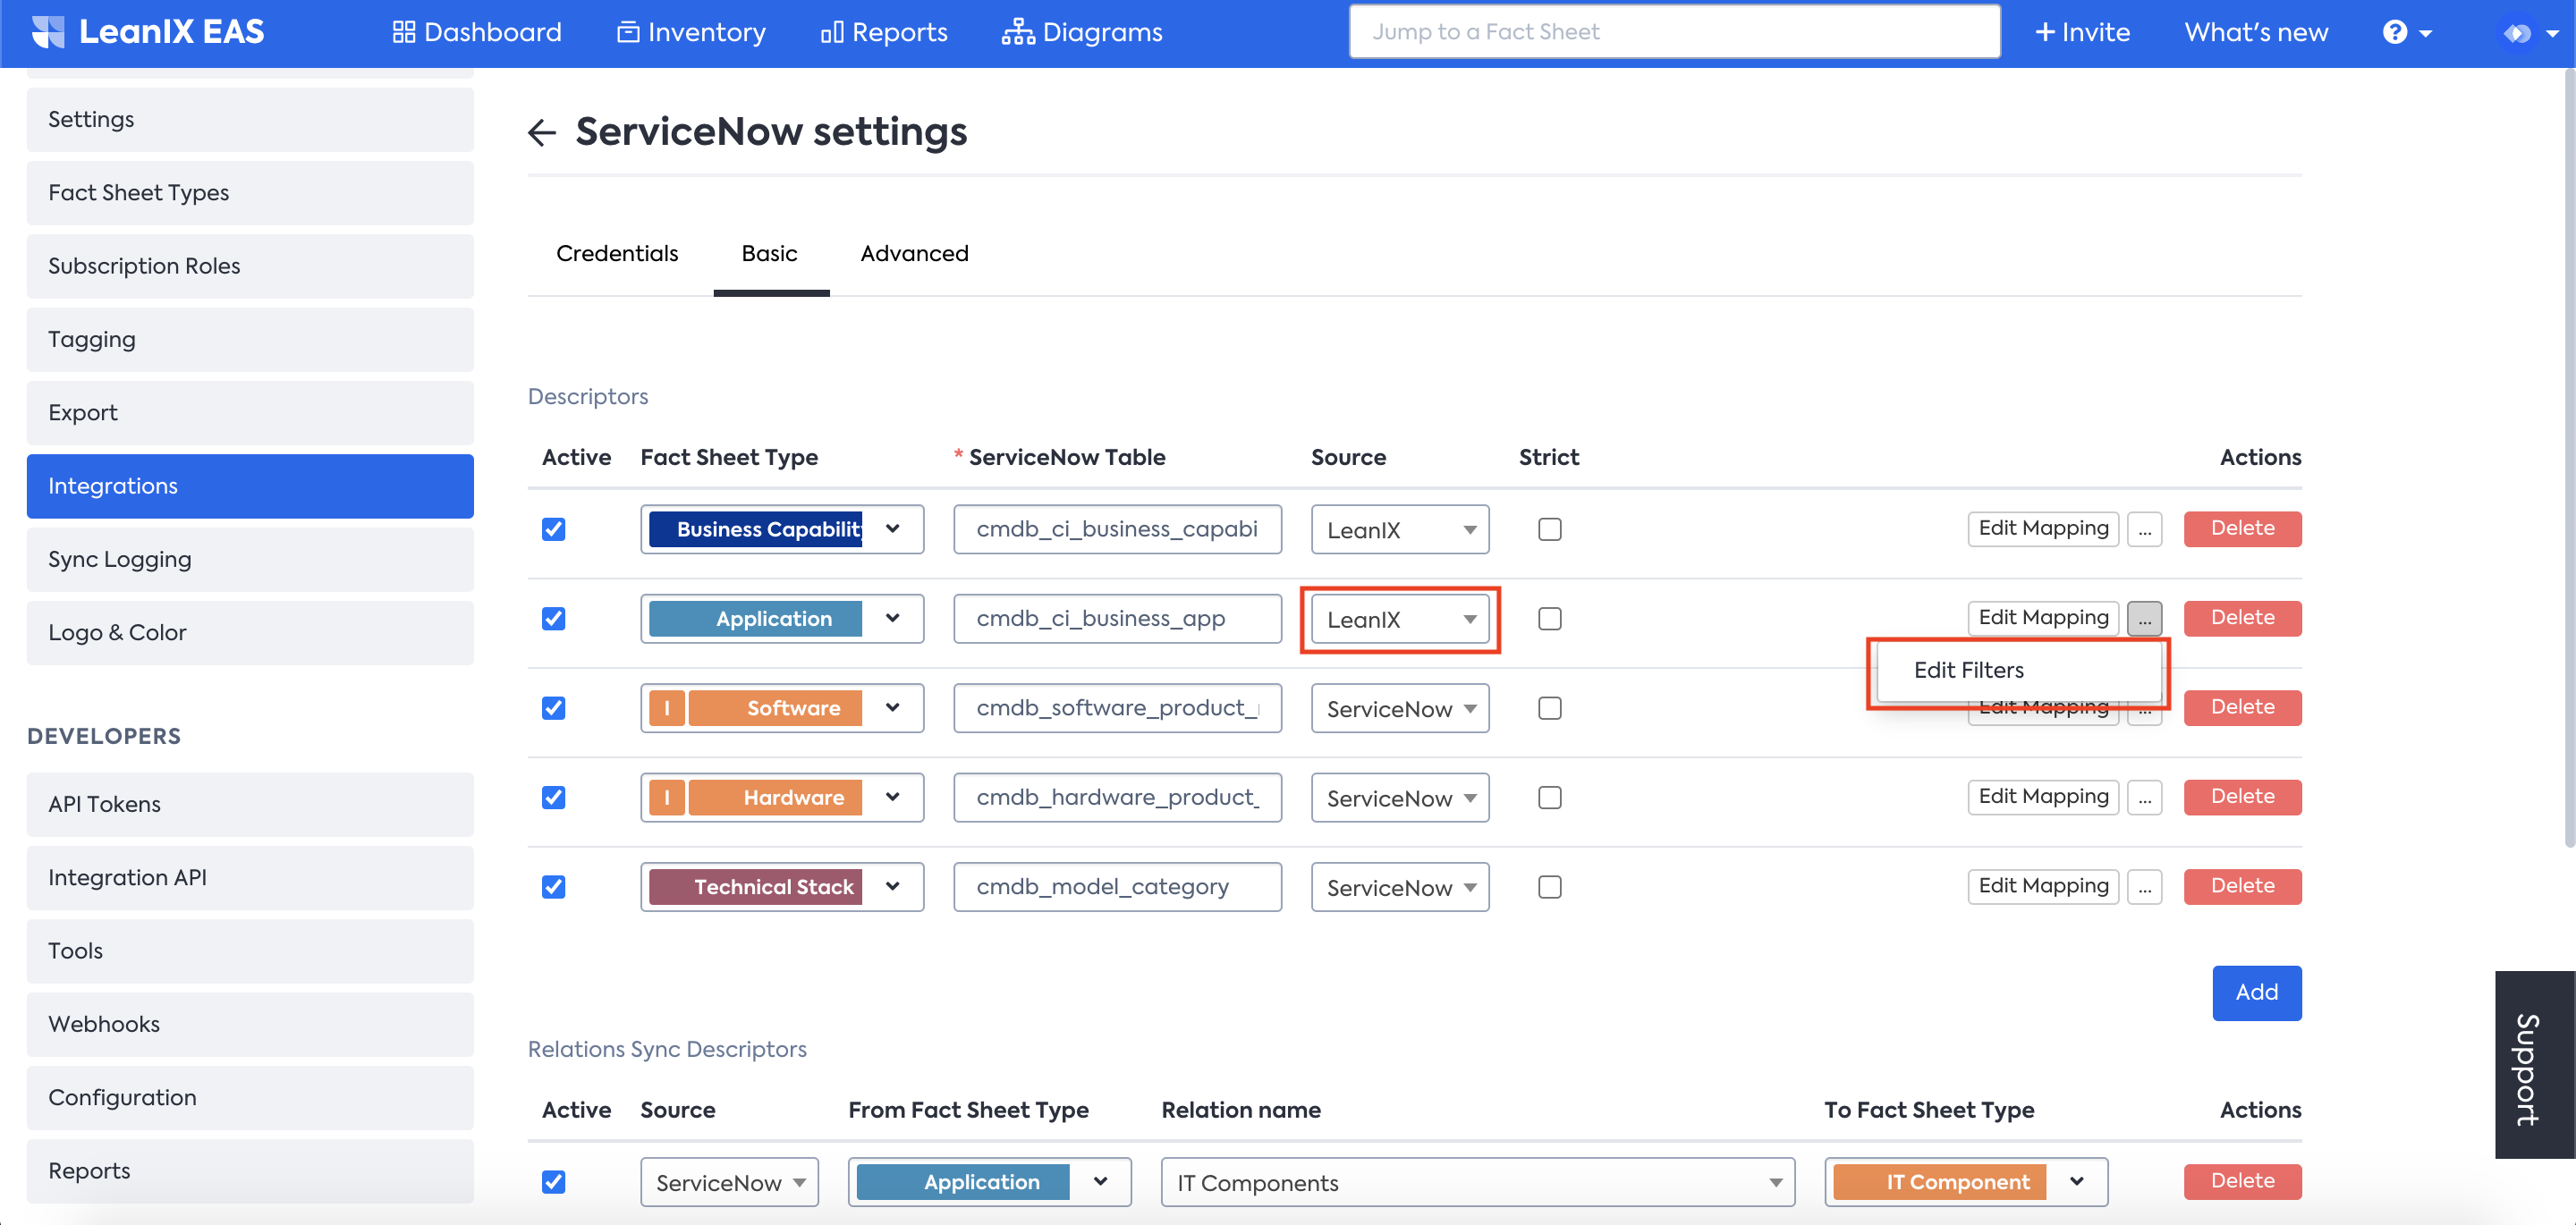The height and width of the screenshot is (1225, 2576).
Task: Open IT Components relation name dropdown
Action: pos(1478,1182)
